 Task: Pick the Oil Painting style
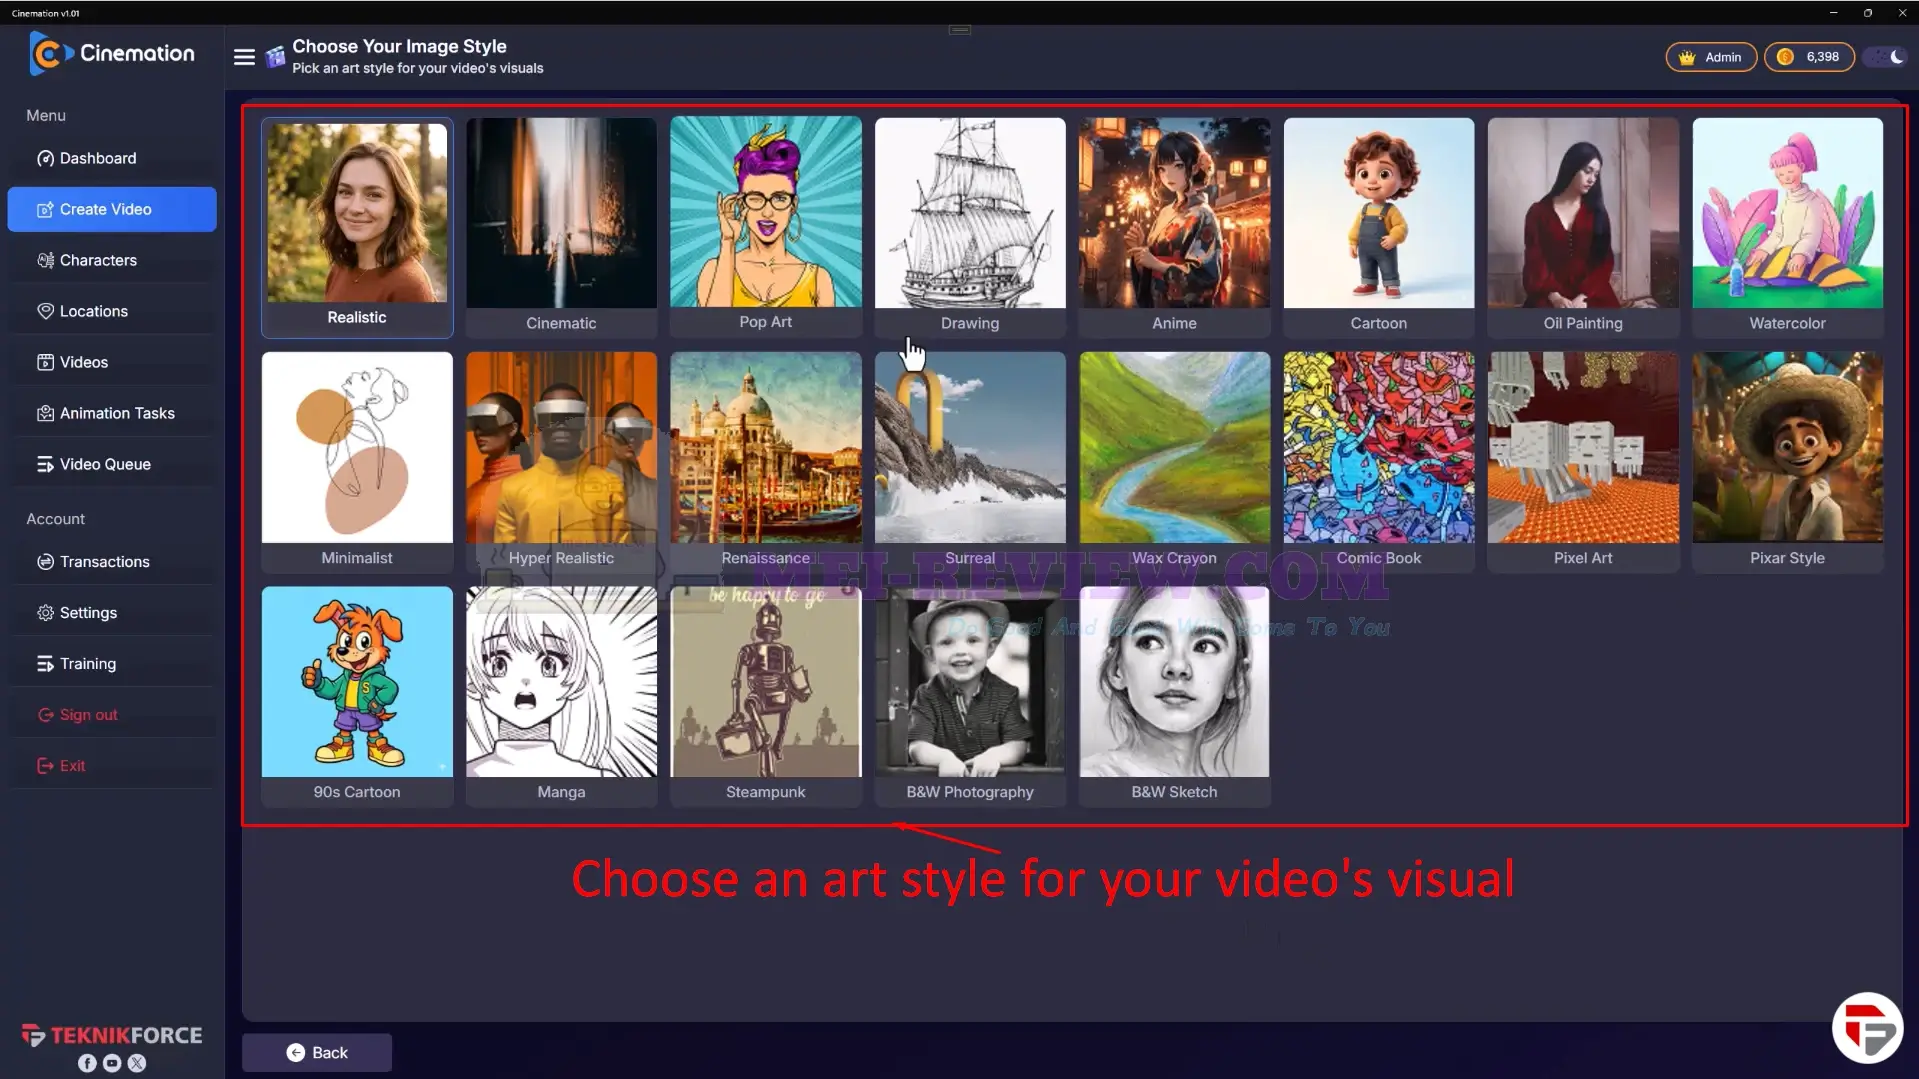[x=1583, y=227]
